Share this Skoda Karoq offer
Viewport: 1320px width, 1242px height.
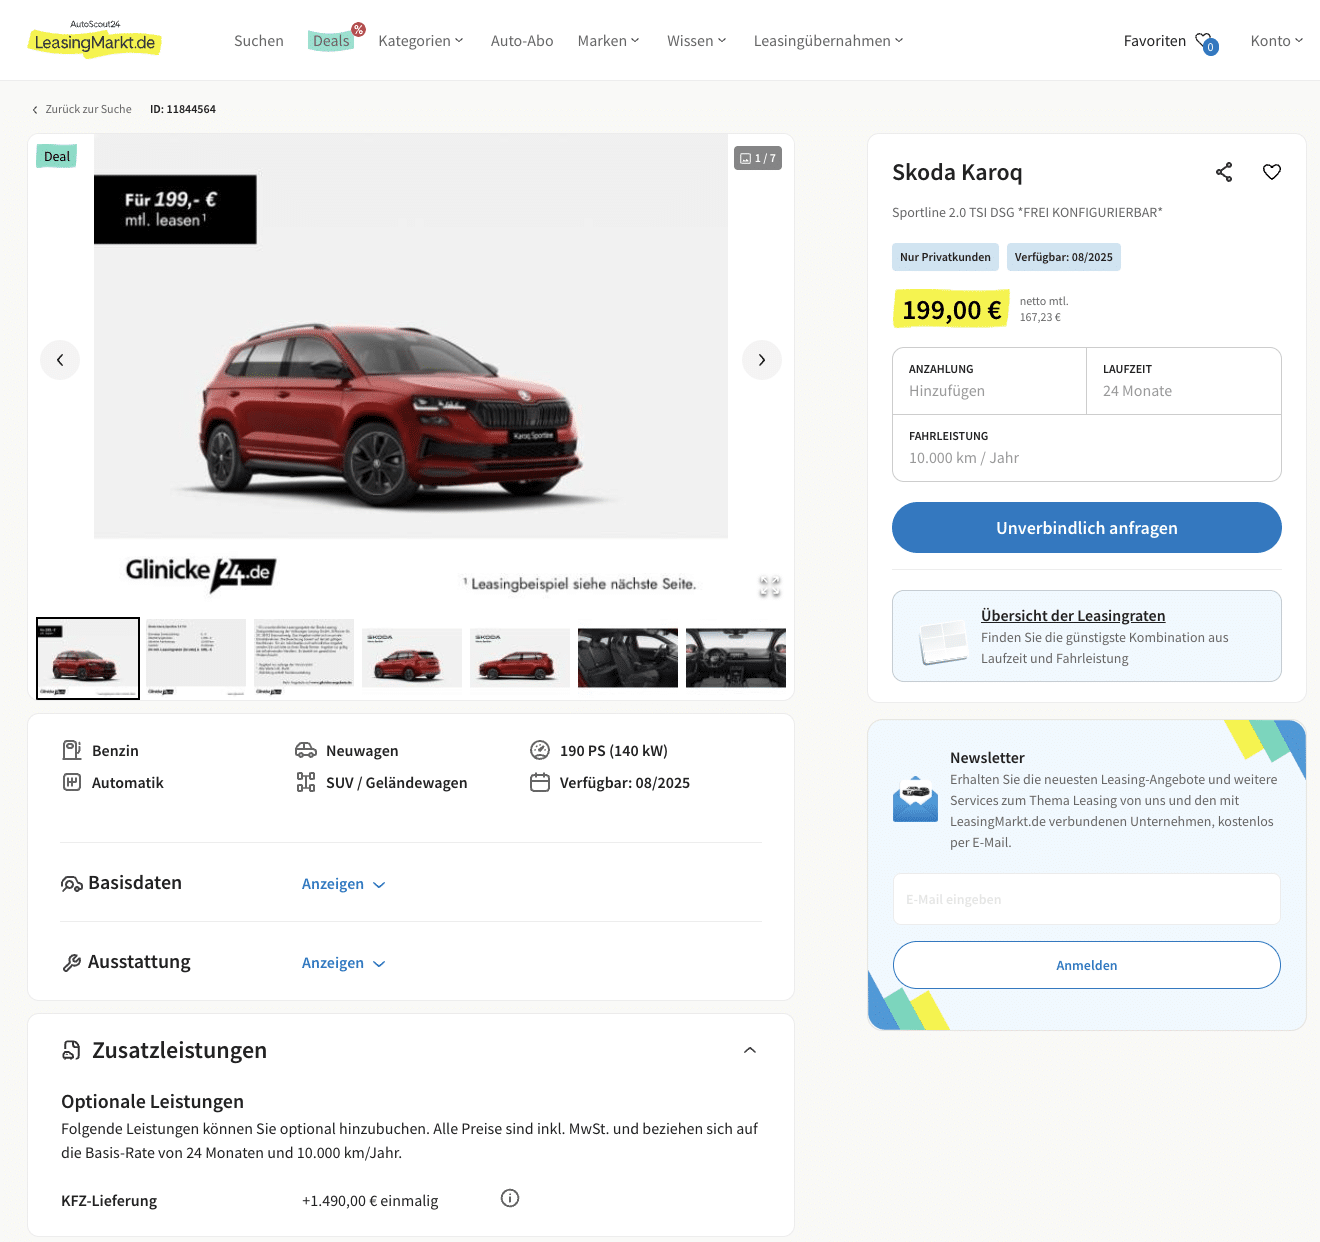click(x=1224, y=172)
